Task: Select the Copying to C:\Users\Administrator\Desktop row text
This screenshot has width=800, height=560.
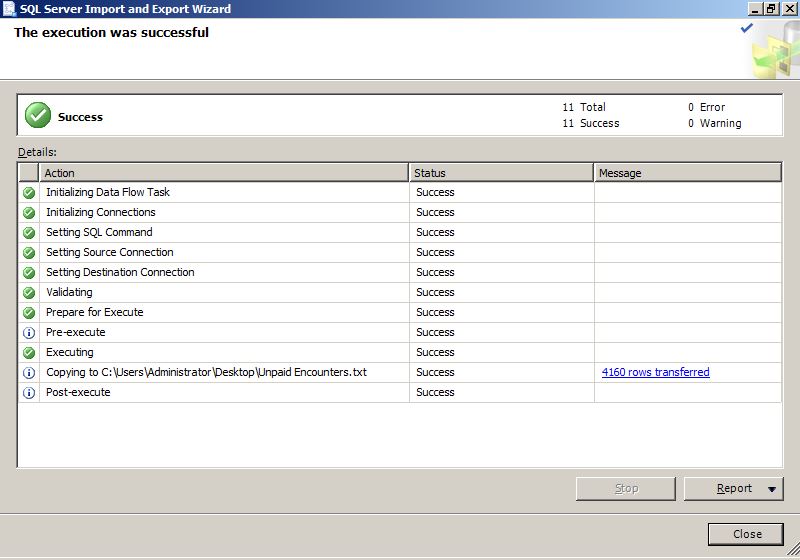Action: [206, 372]
